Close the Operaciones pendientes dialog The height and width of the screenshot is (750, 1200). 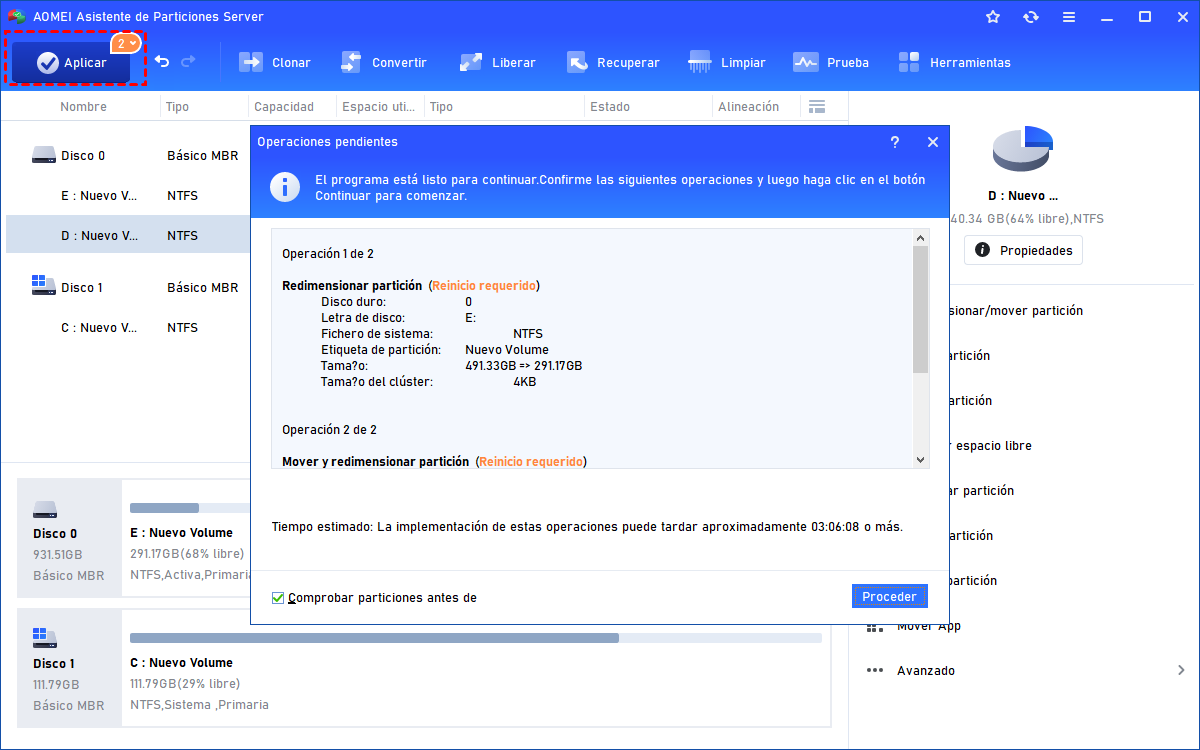tap(933, 142)
